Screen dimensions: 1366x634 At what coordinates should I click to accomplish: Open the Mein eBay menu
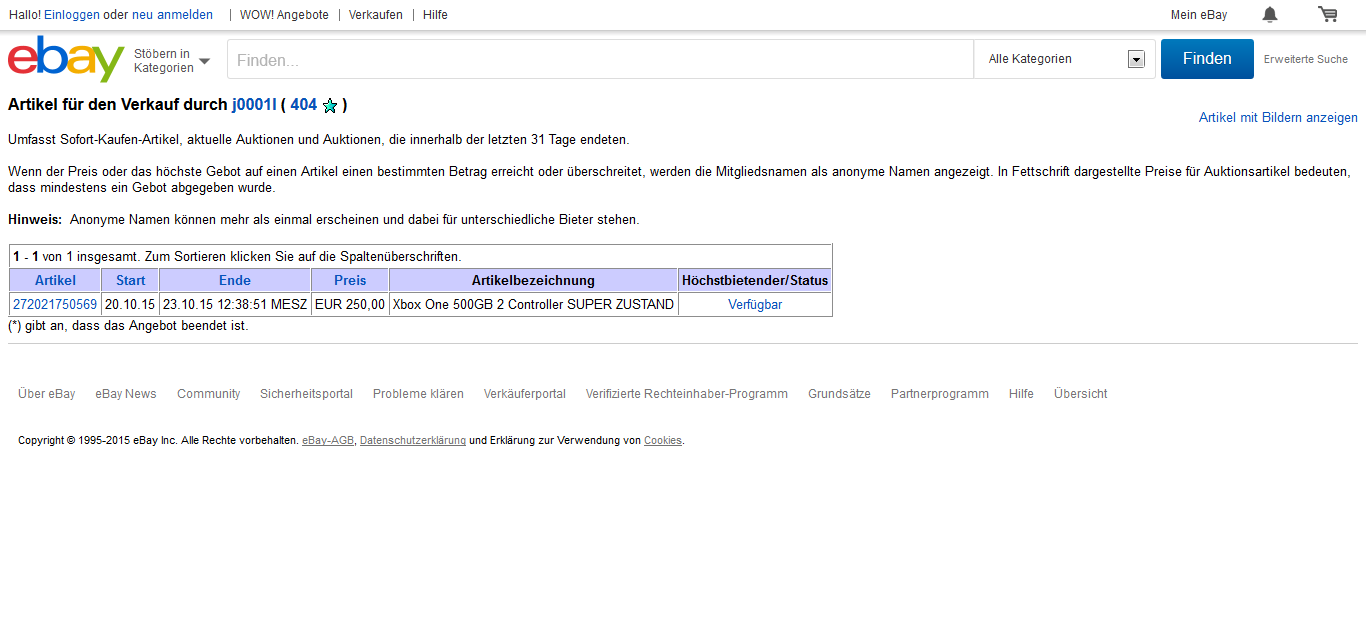(x=1199, y=15)
